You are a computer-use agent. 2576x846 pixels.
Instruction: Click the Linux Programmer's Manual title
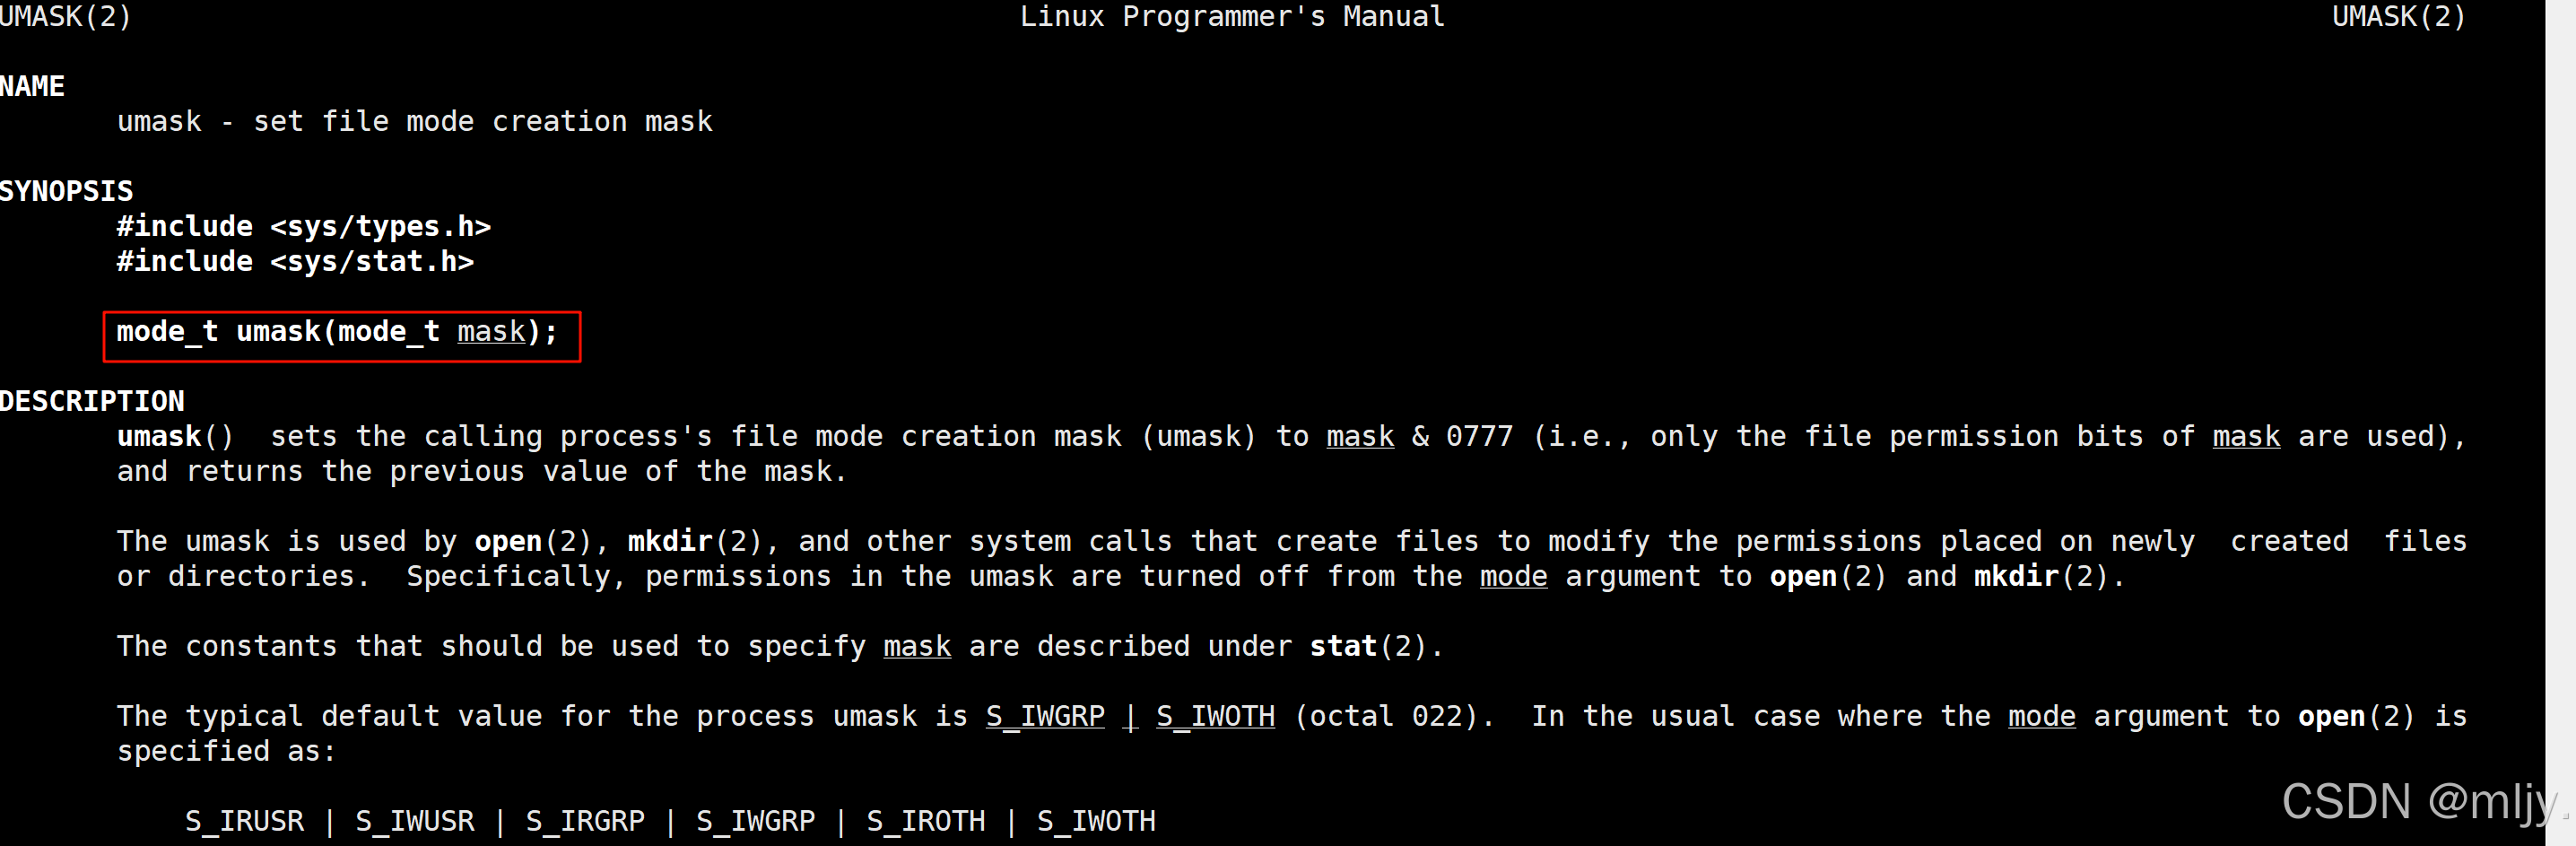point(1232,16)
